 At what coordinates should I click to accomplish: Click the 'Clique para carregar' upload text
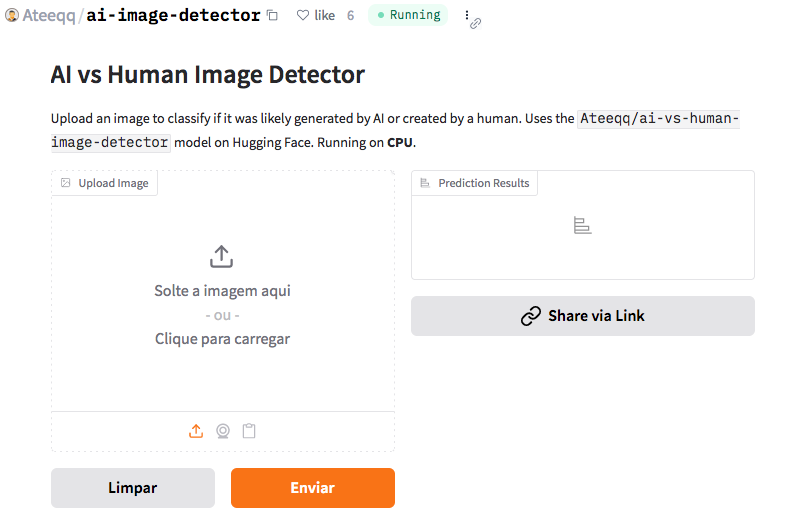[222, 339]
